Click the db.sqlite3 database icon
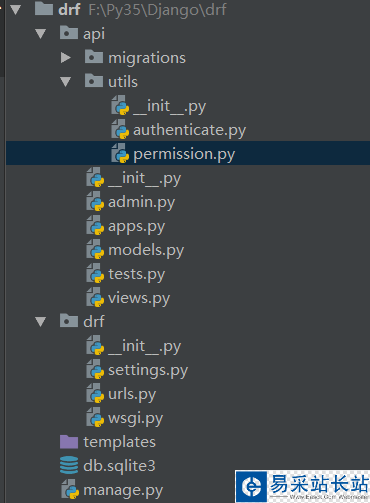 (x=69, y=465)
